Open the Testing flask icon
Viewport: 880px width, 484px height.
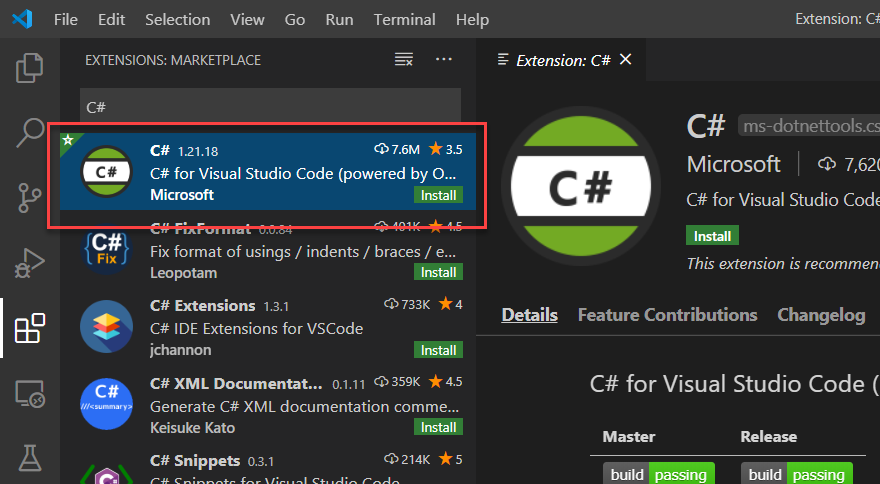tap(30, 458)
